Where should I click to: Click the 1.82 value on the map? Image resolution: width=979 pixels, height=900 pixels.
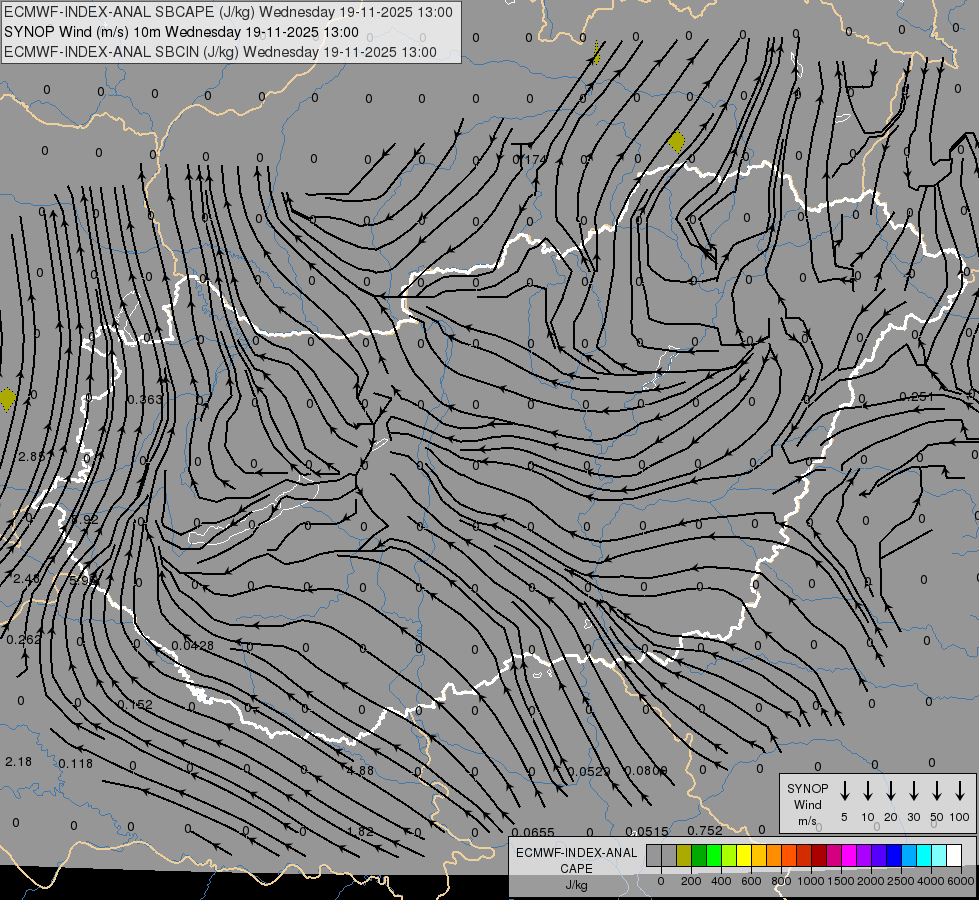[360, 831]
